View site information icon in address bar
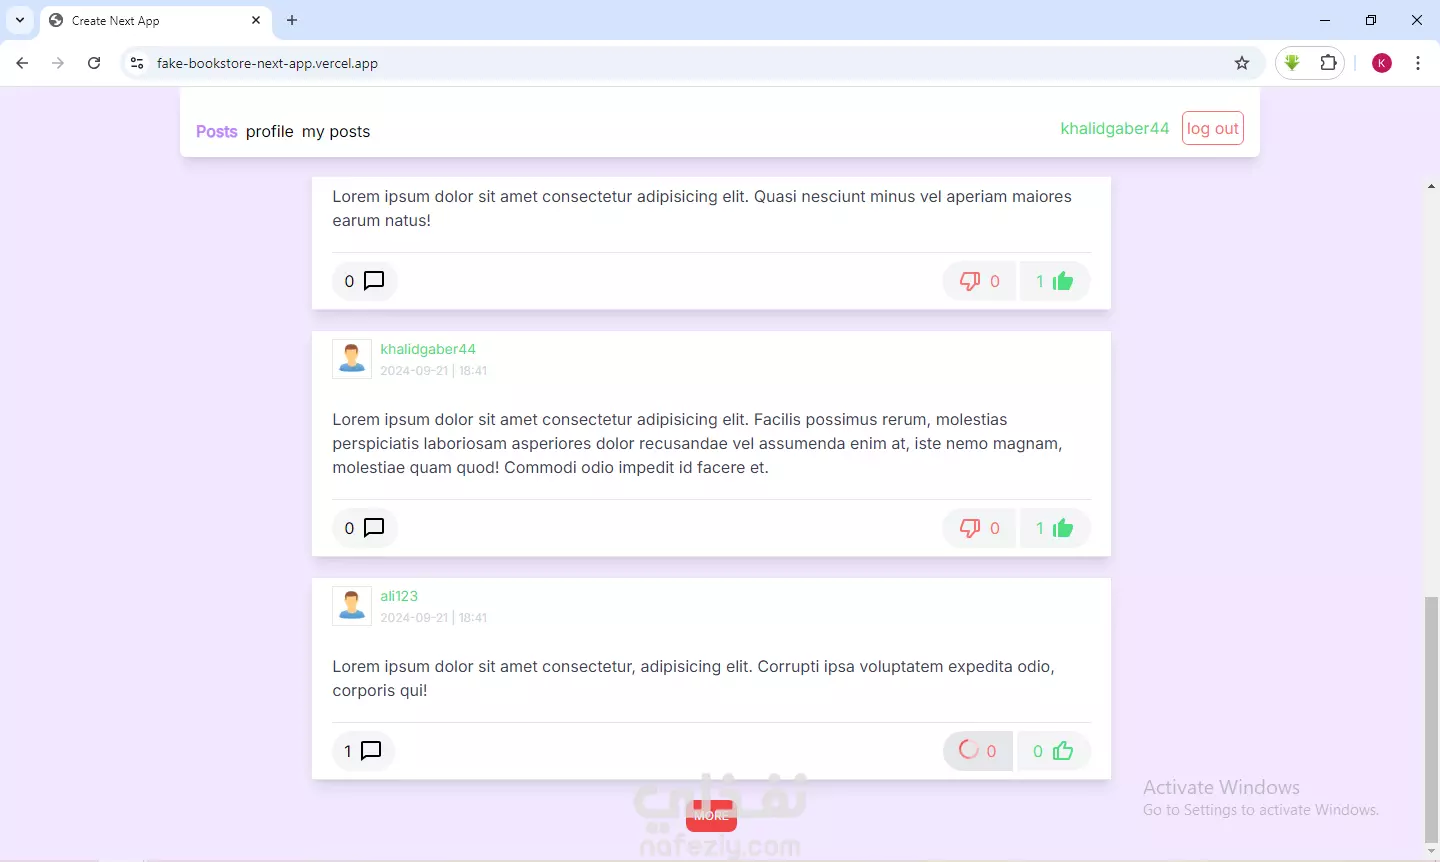Image resolution: width=1440 pixels, height=862 pixels. coord(137,63)
